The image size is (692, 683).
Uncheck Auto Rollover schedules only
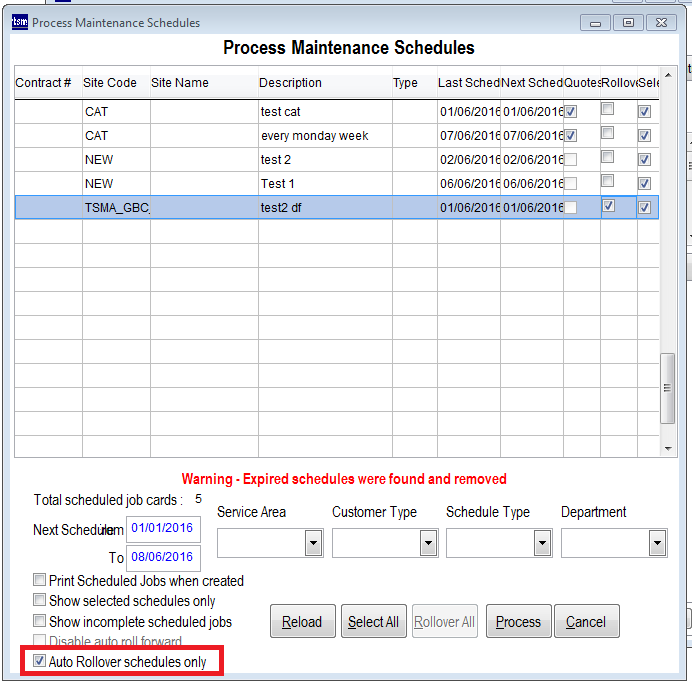click(40, 662)
